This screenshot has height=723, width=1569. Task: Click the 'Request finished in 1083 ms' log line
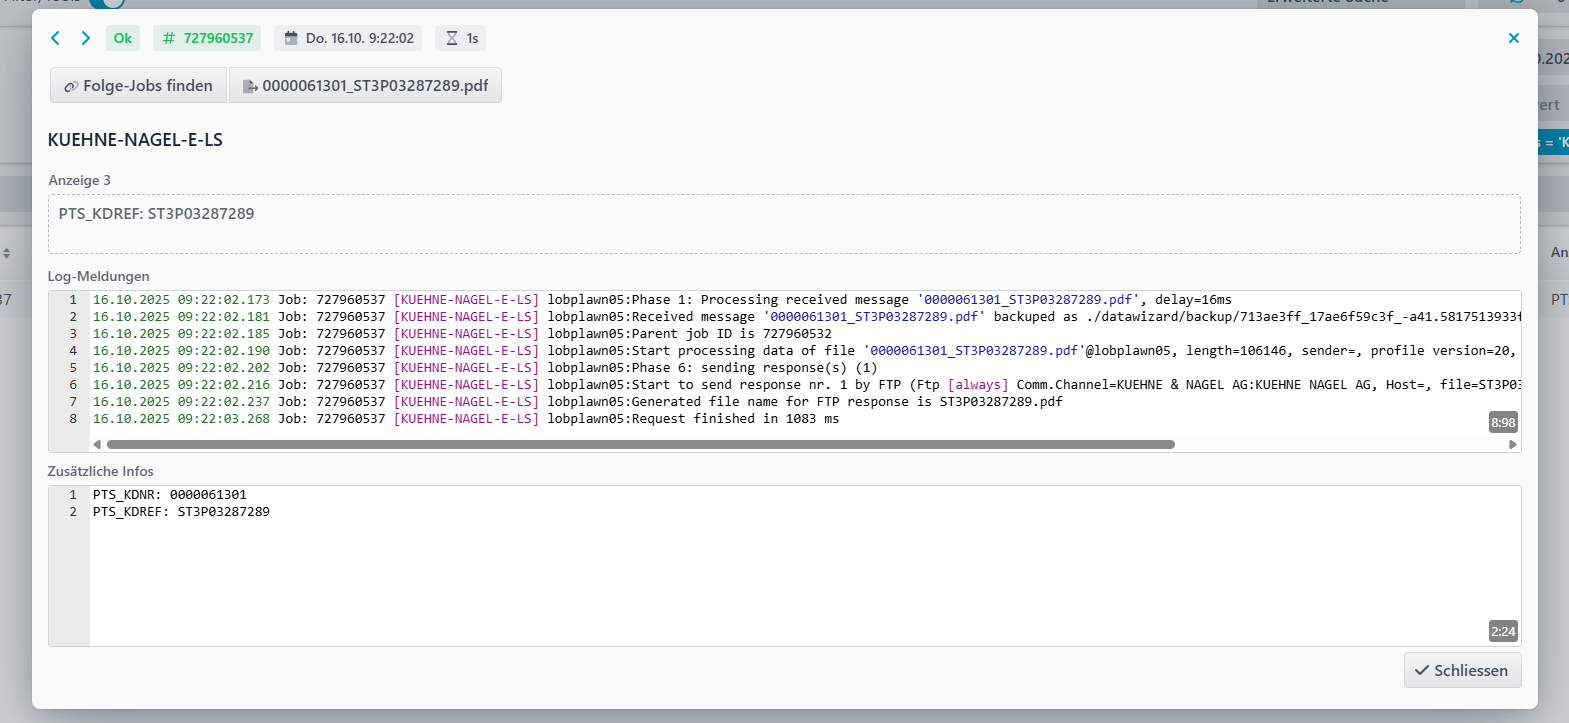point(693,419)
